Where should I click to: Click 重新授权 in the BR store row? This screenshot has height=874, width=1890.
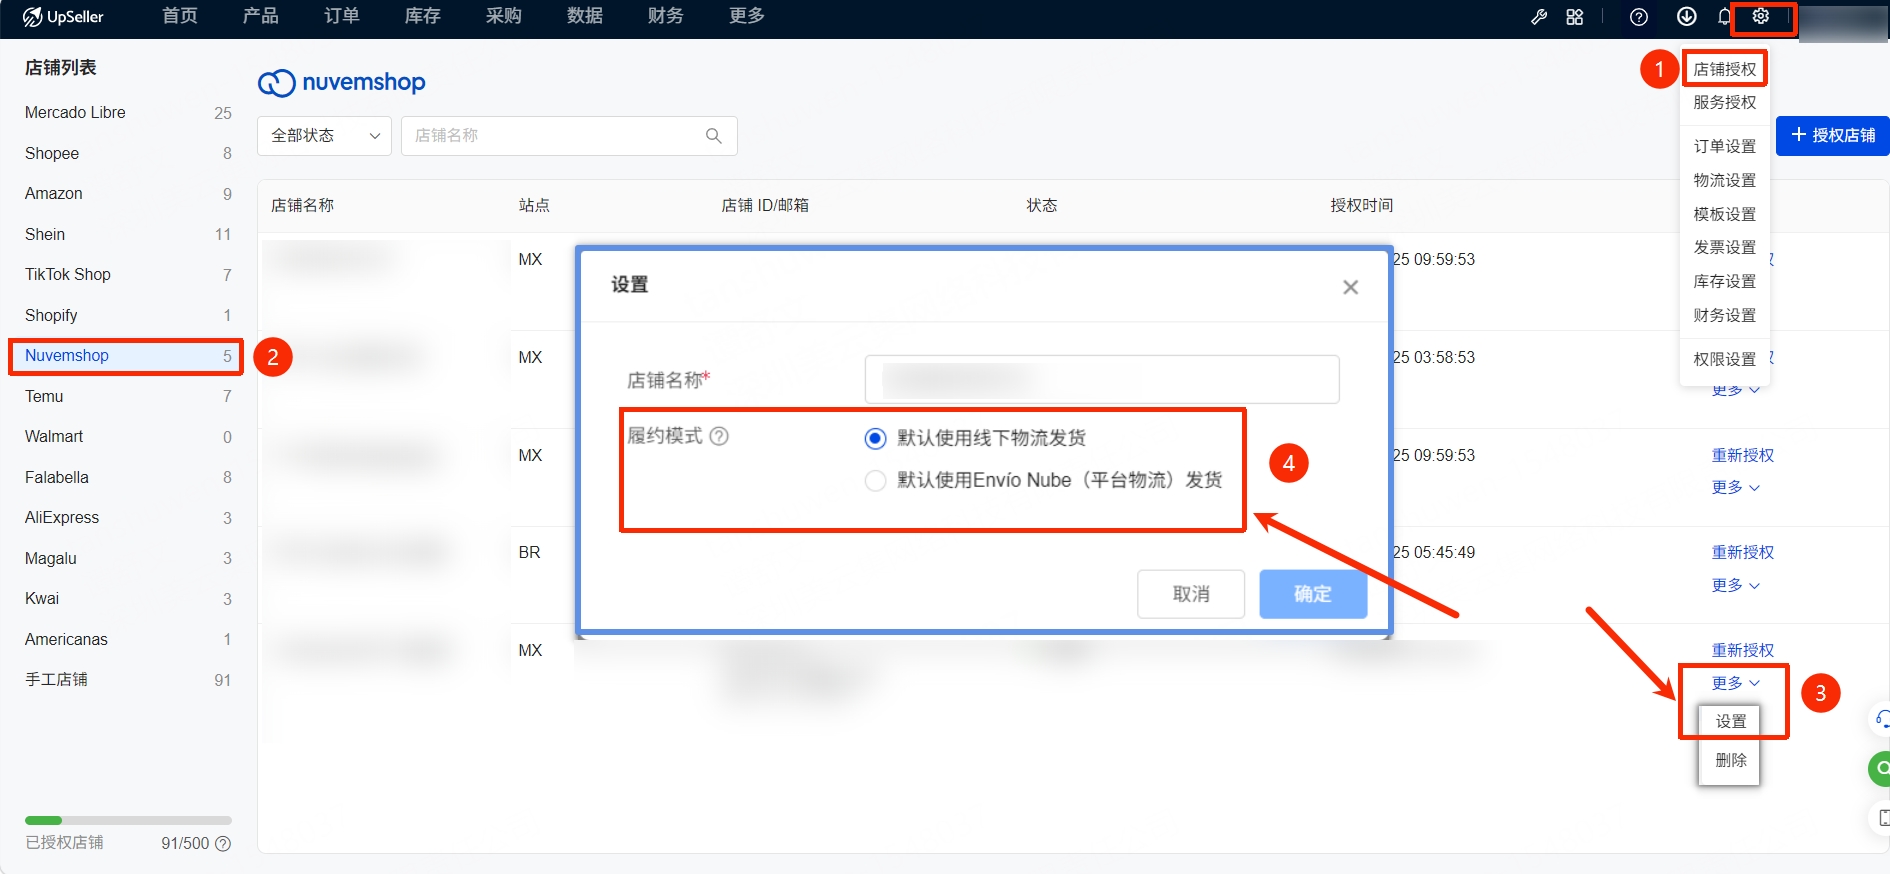coord(1742,552)
